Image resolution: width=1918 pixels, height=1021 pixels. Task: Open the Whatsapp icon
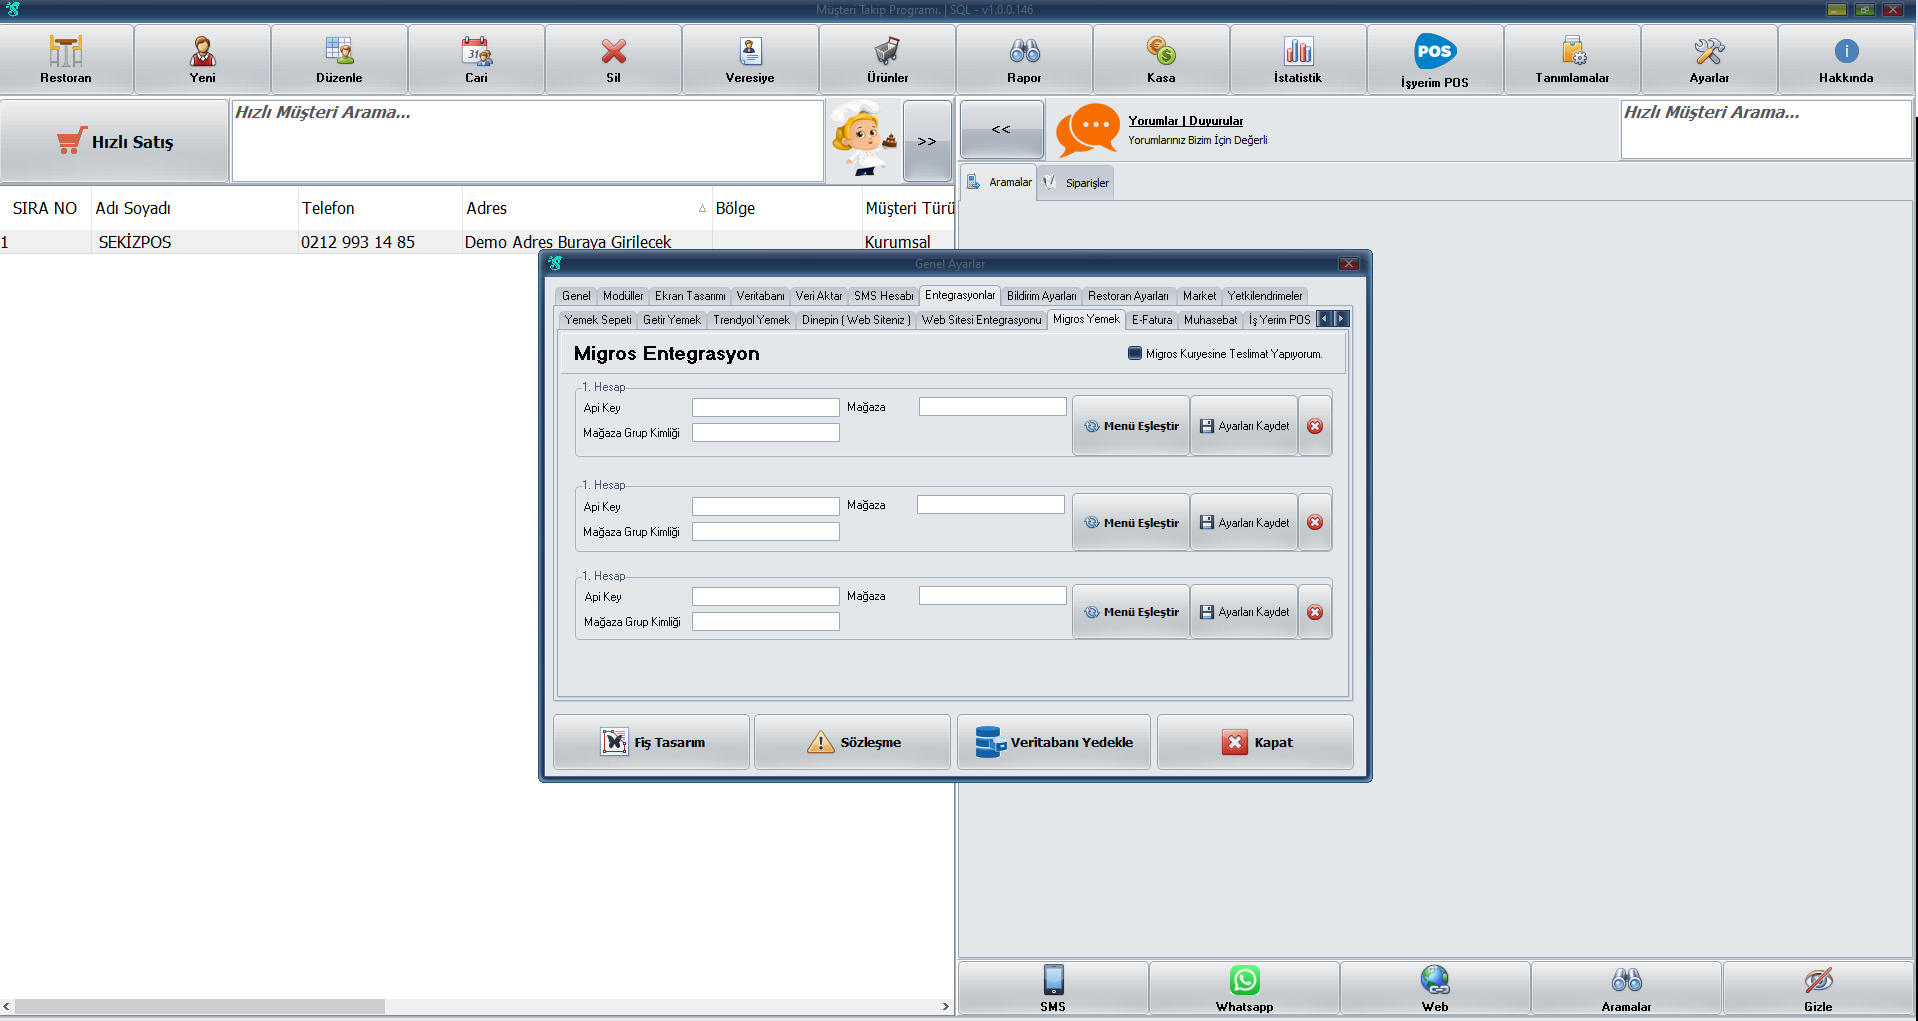tap(1244, 988)
